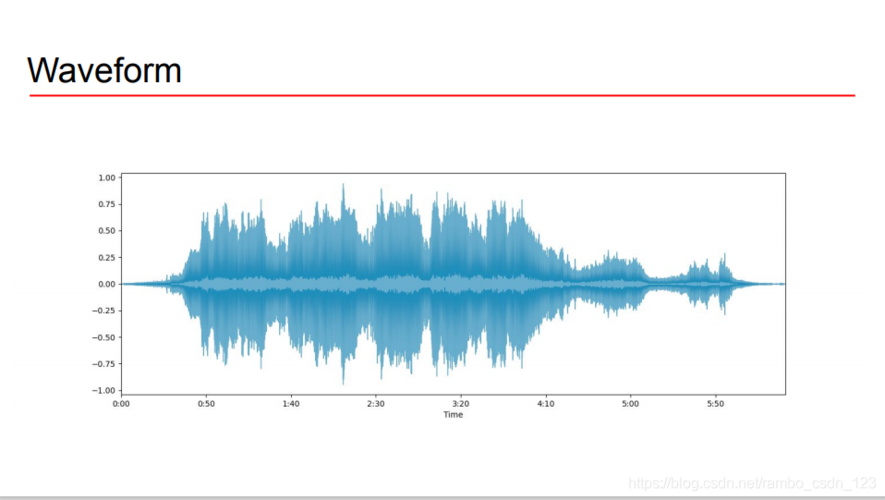This screenshot has height=500, width=885.
Task: Click the Waveform slide title
Action: click(104, 71)
